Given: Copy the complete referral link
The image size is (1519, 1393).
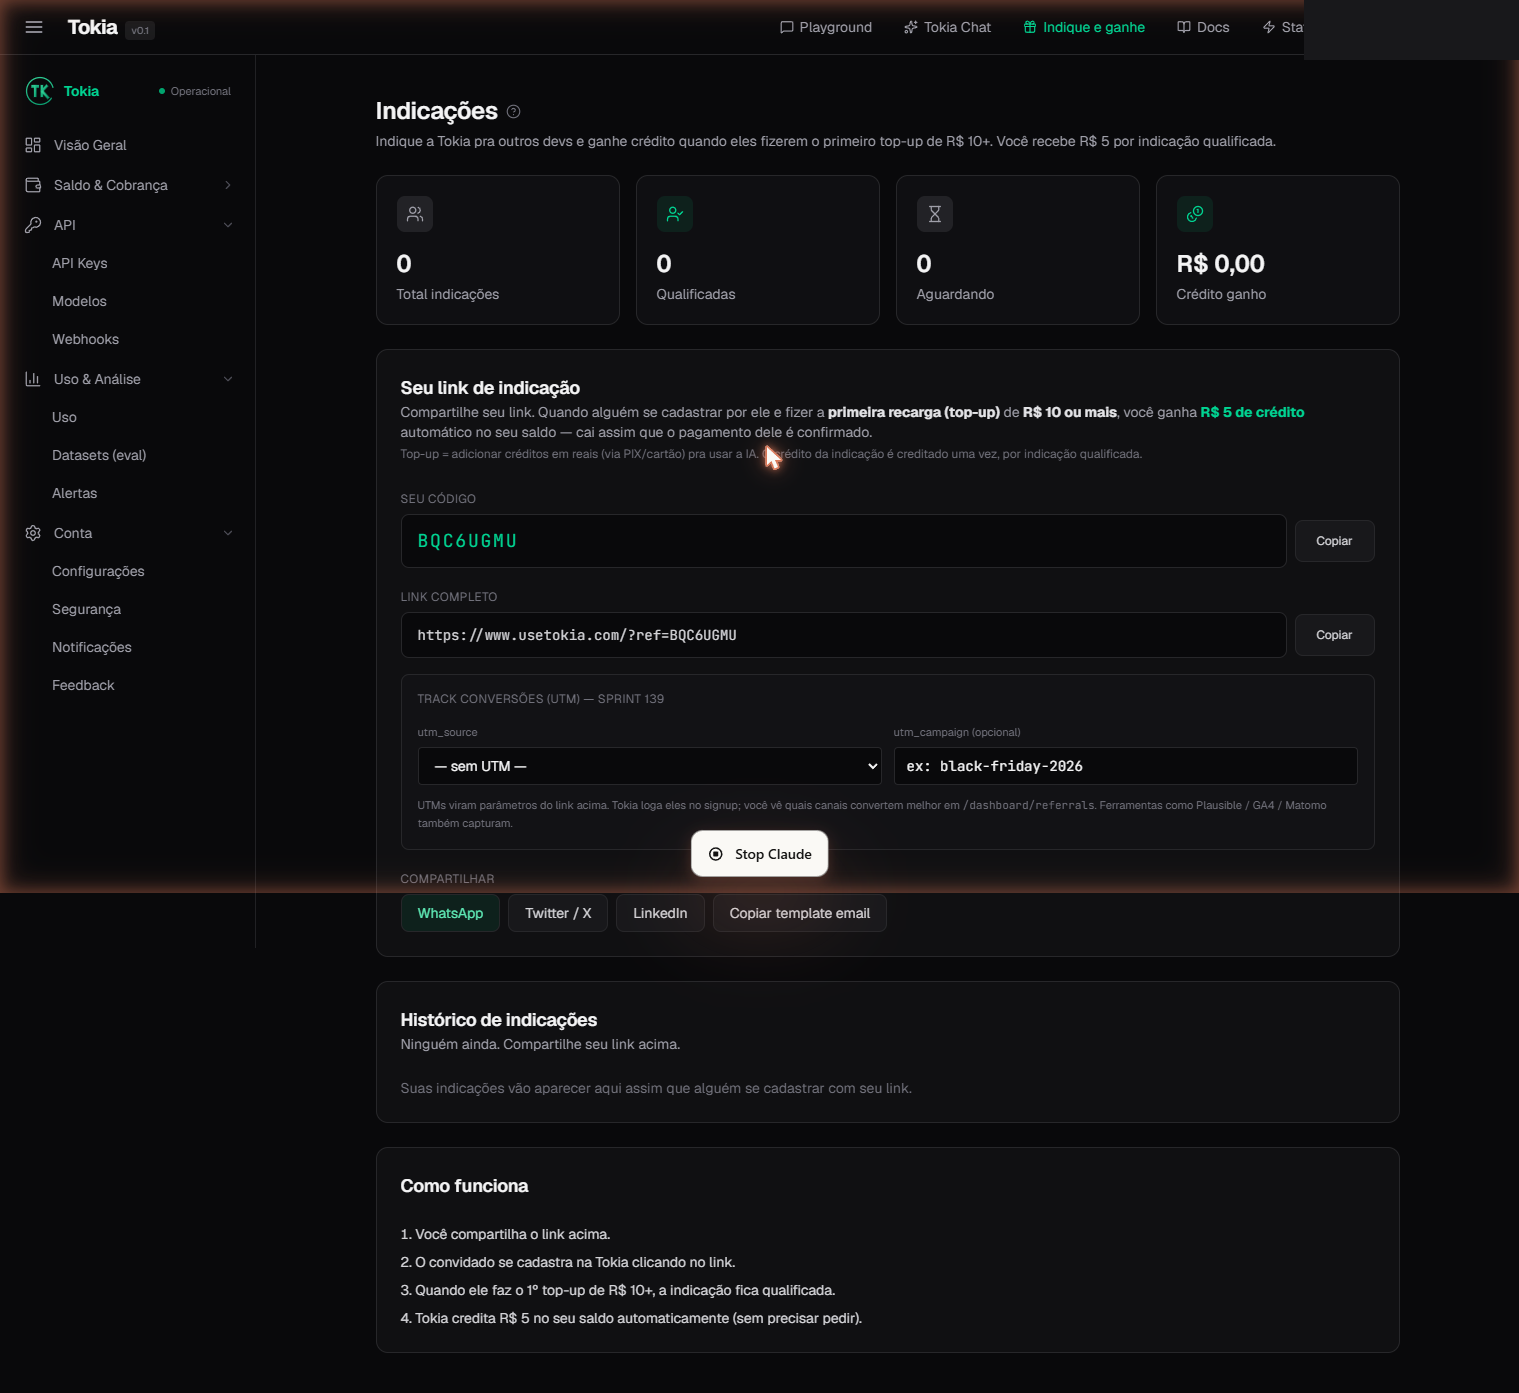Looking at the screenshot, I should (x=1334, y=635).
